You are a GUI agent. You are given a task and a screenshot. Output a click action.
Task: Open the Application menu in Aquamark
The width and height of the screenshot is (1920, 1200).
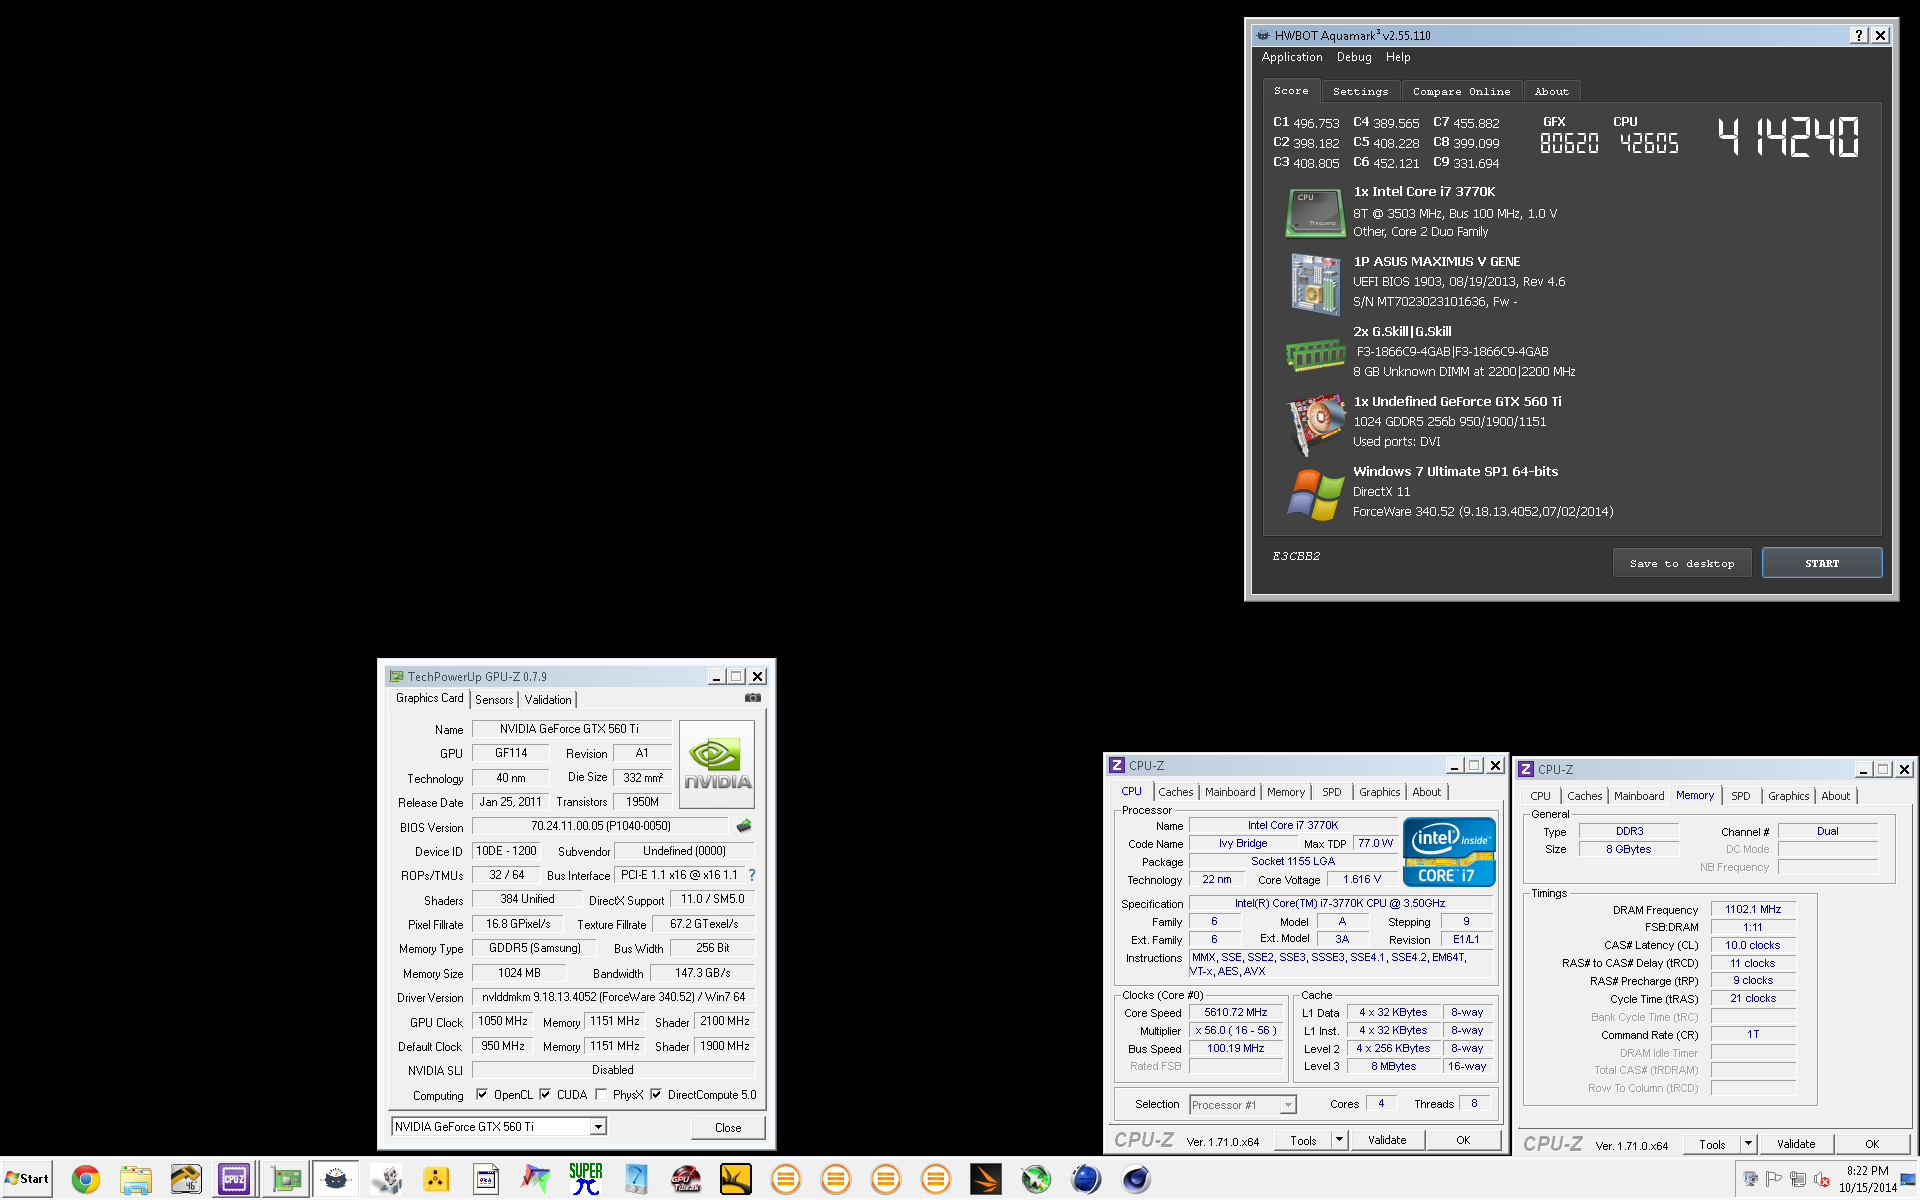click(x=1292, y=58)
